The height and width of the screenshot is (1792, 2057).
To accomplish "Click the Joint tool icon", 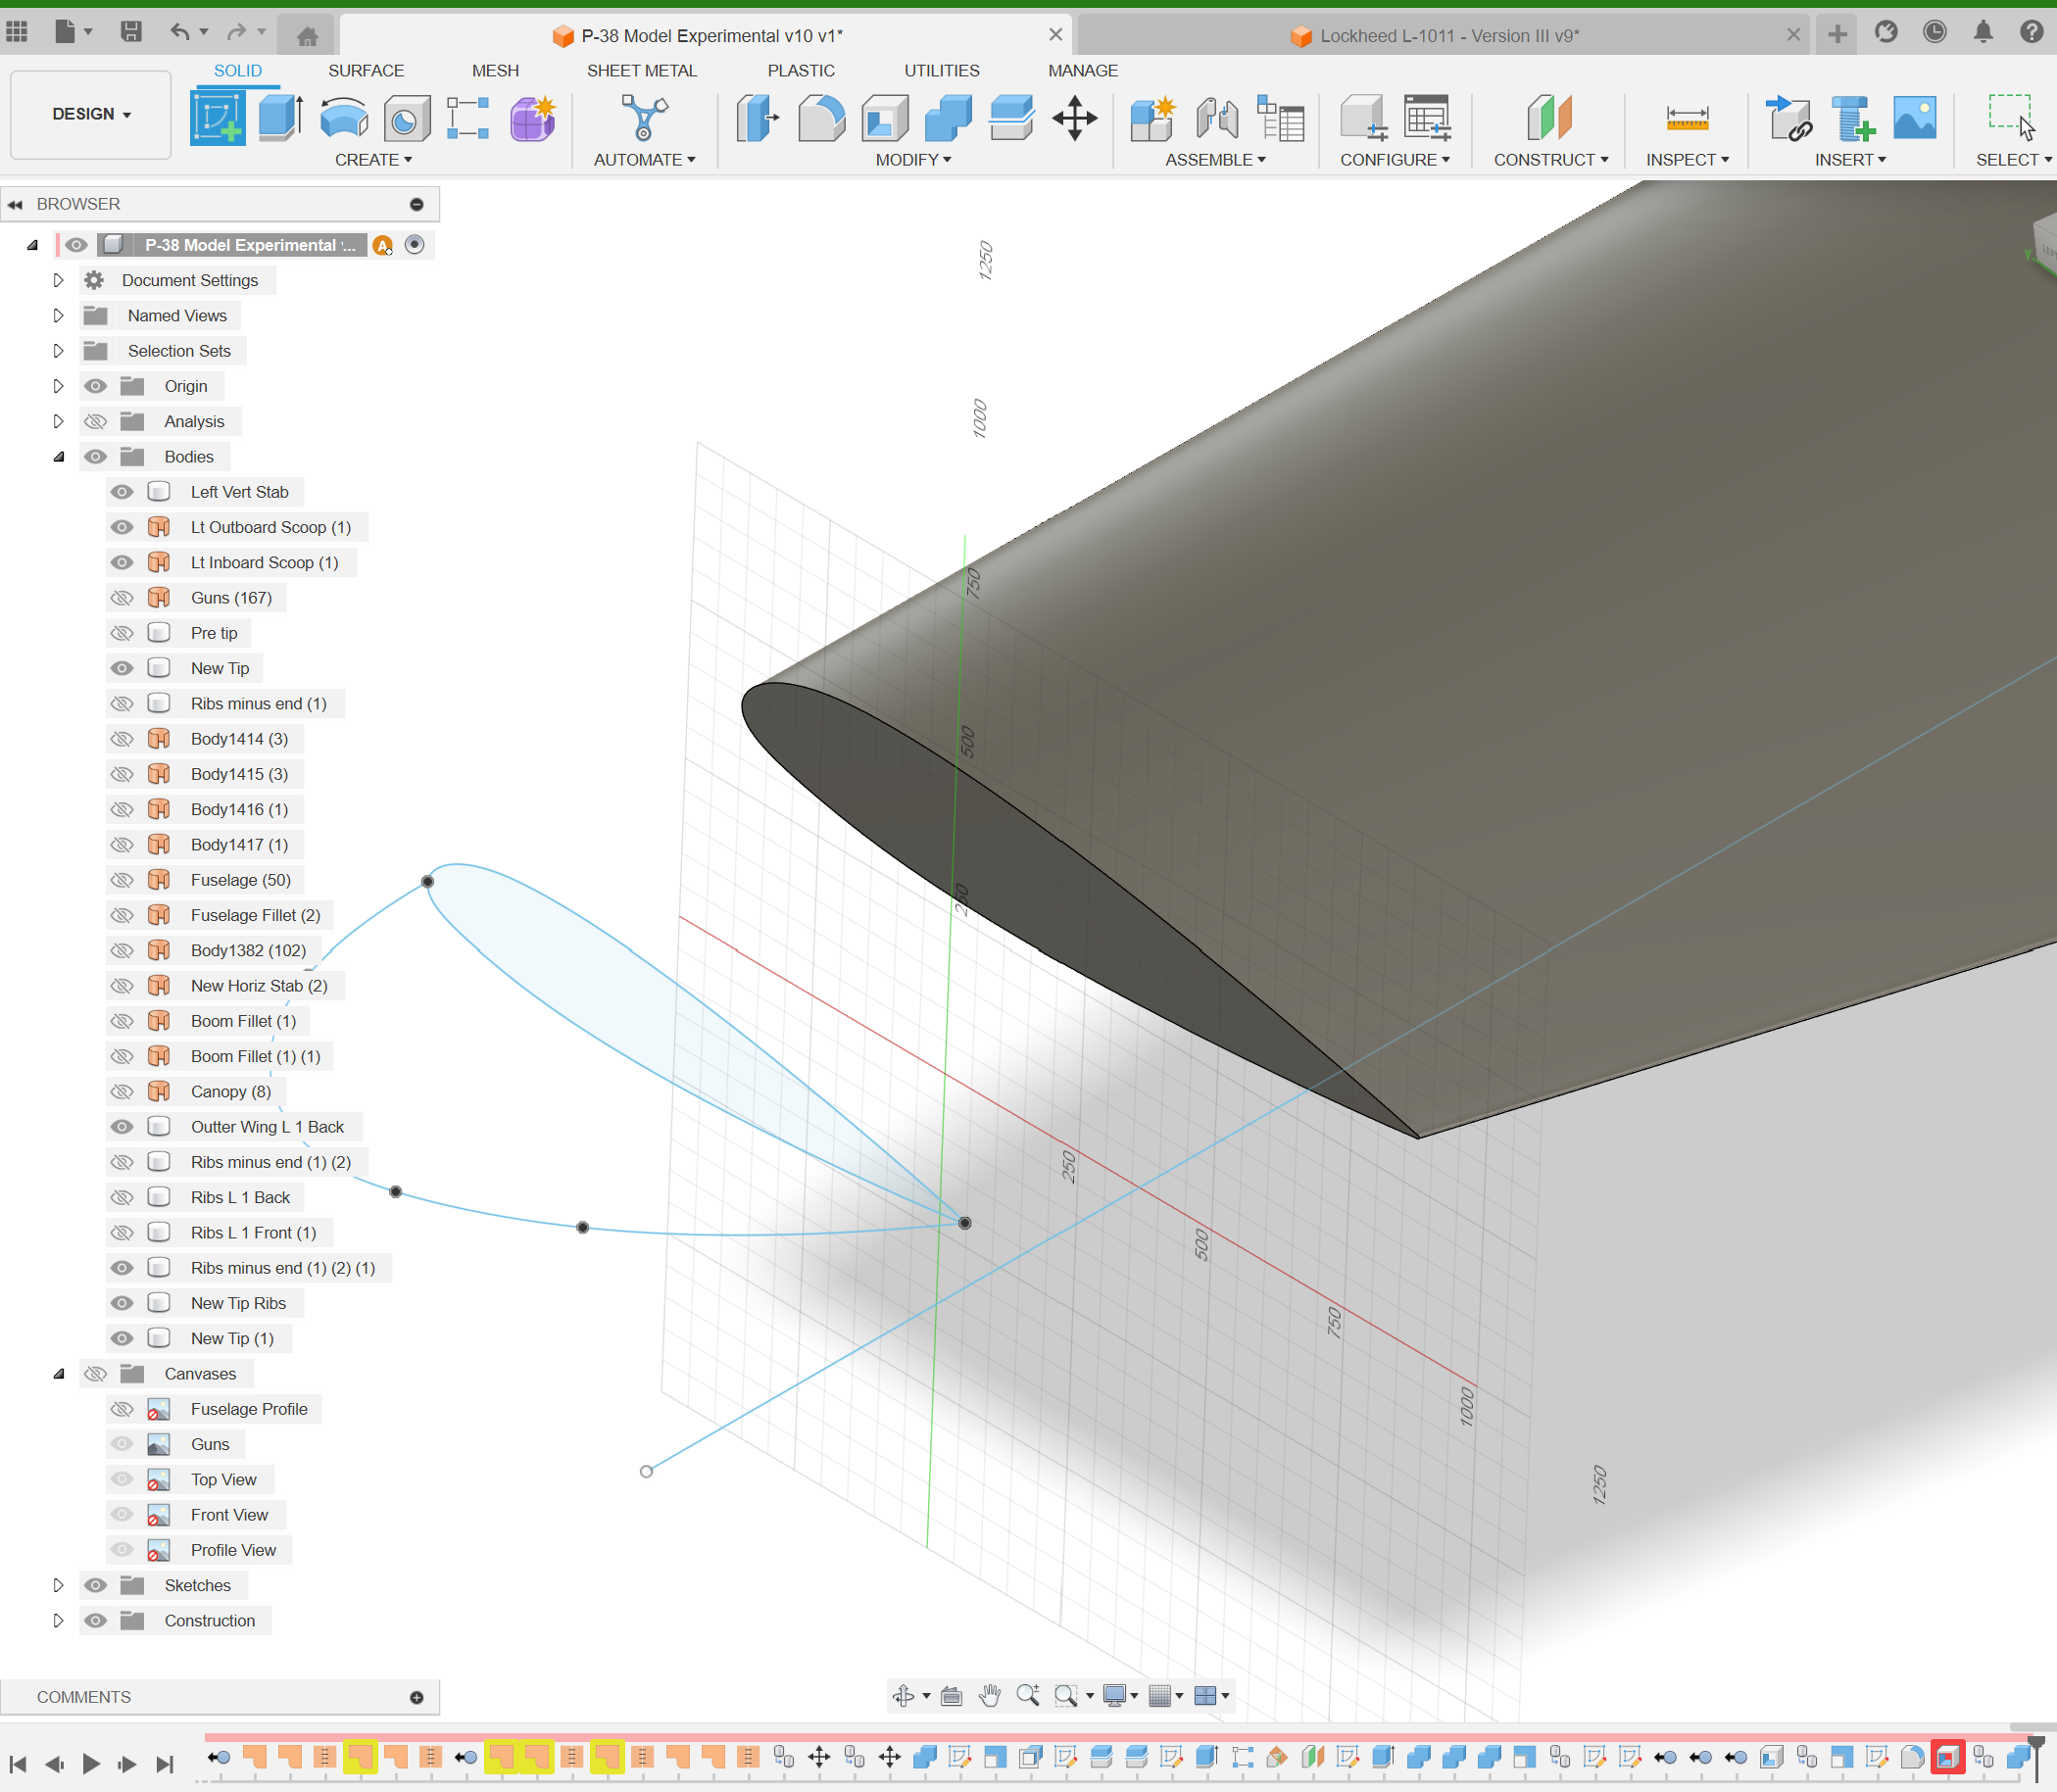I will coord(1217,118).
